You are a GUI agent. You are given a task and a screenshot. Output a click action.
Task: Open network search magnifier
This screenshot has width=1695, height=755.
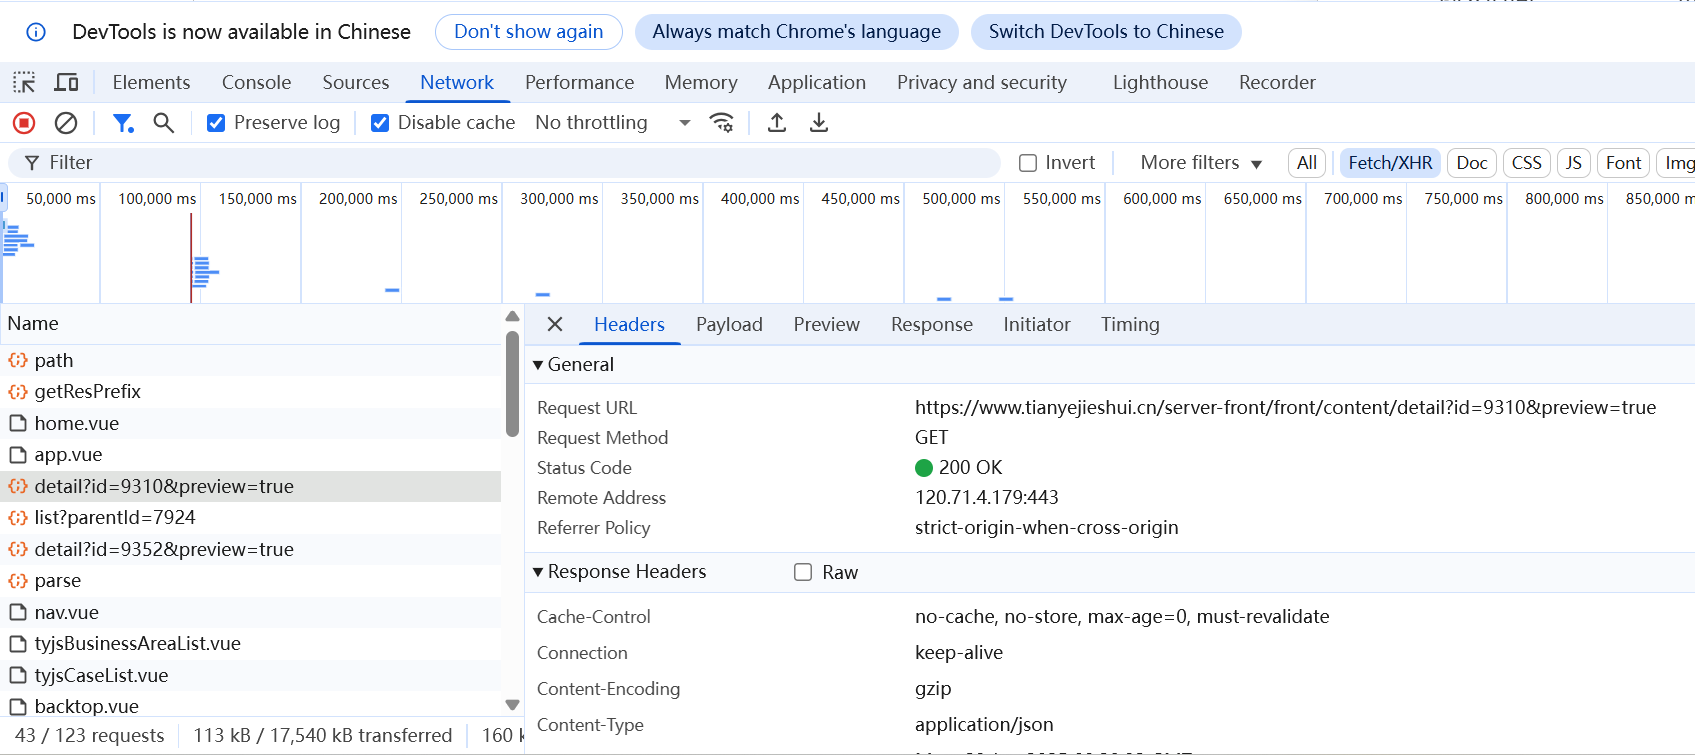164,123
